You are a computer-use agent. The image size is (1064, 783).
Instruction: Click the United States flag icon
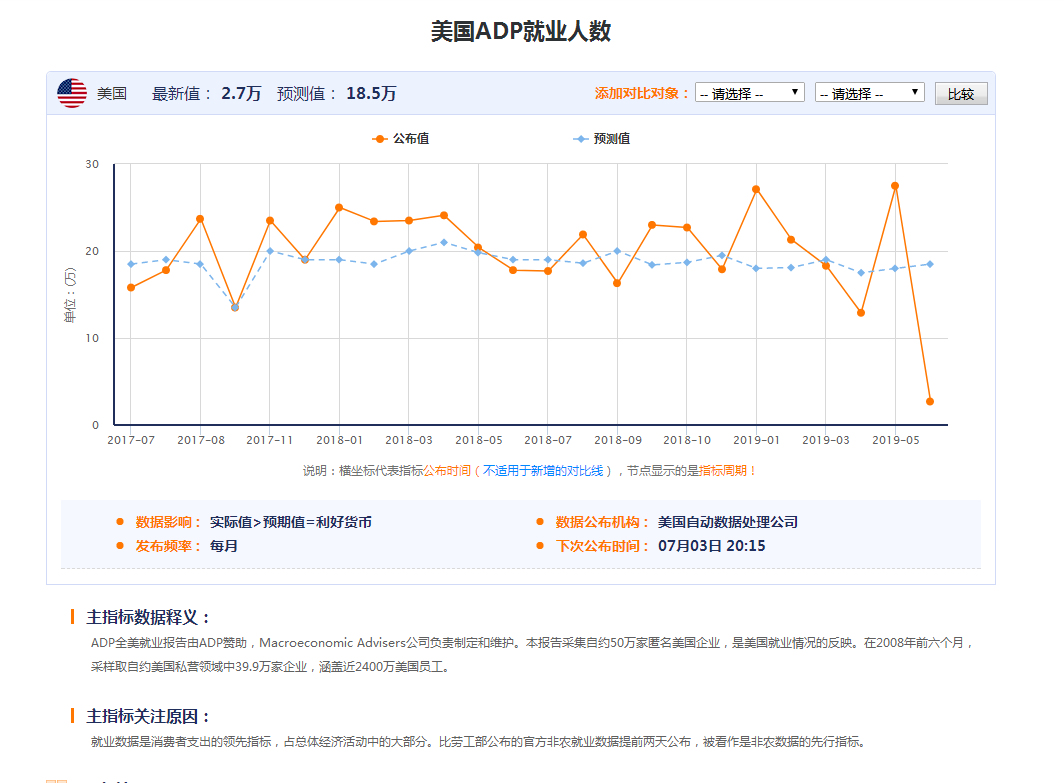coord(72,93)
